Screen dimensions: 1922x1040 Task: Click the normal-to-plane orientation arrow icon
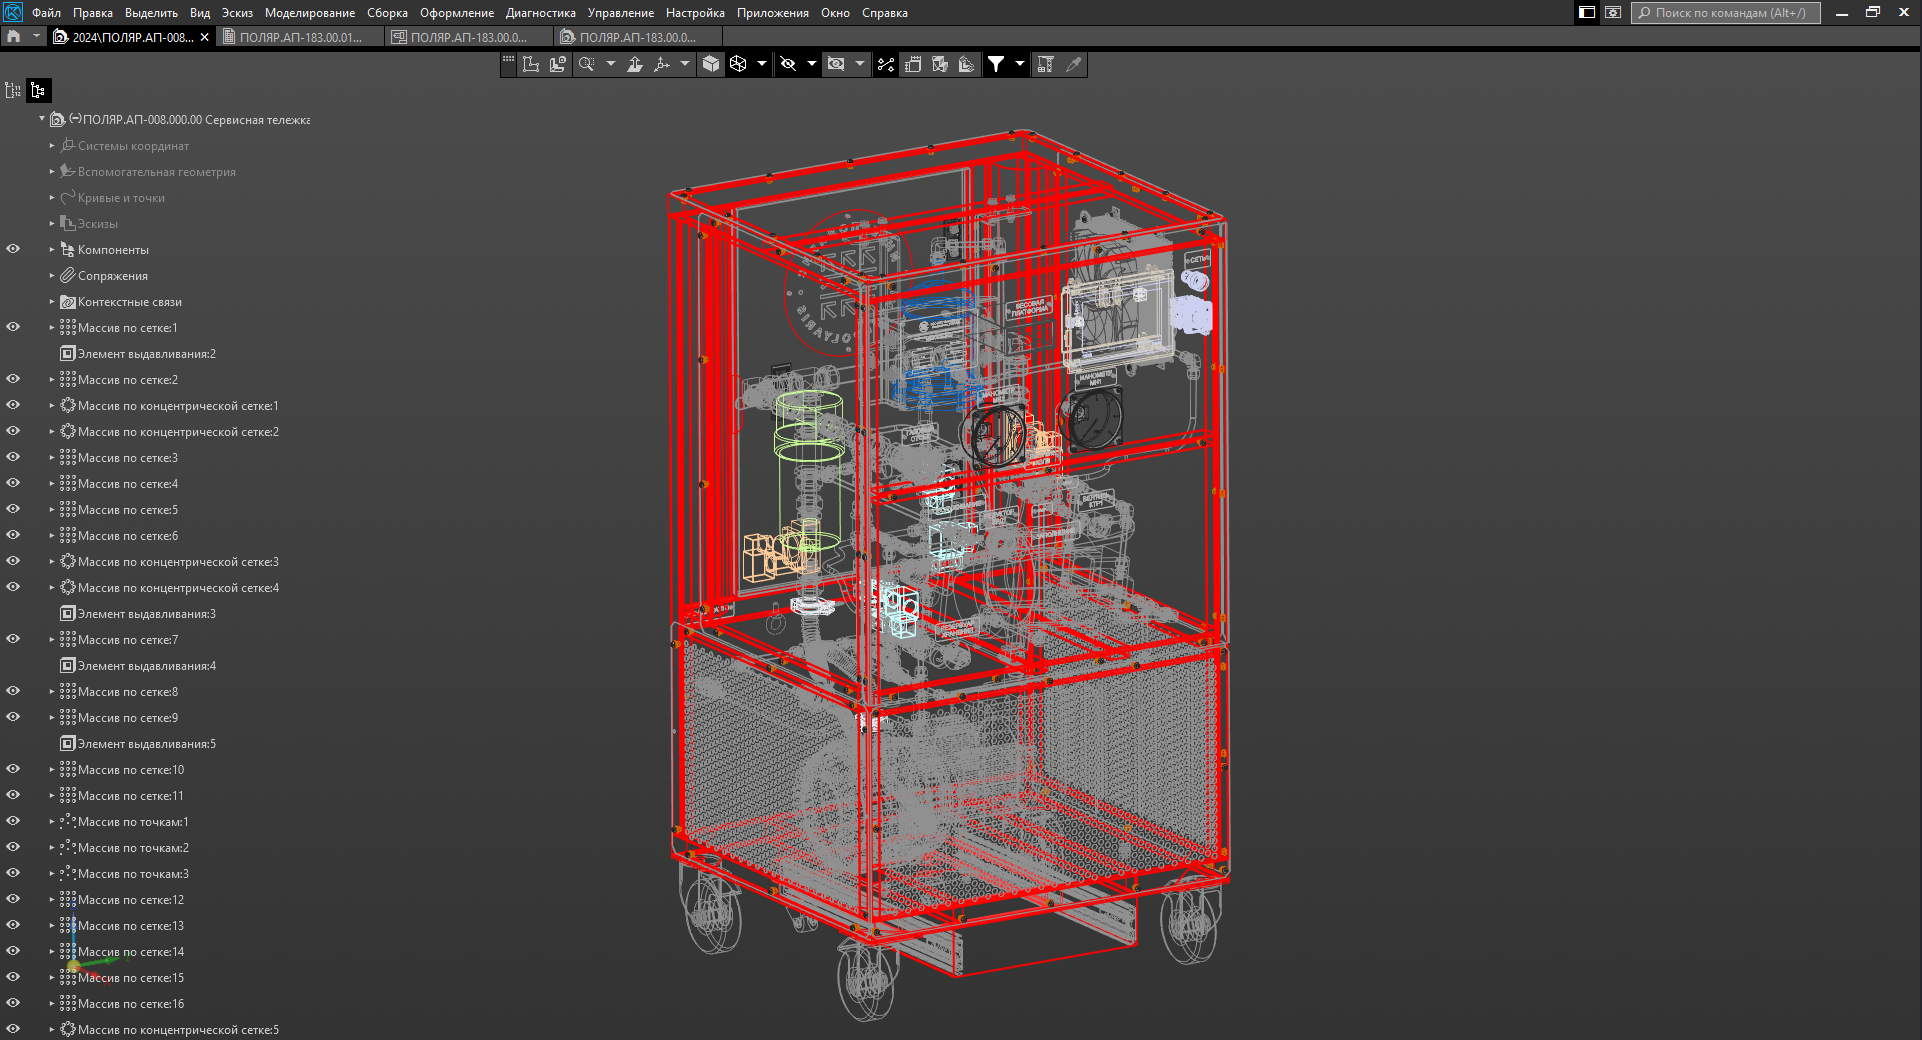[x=634, y=64]
